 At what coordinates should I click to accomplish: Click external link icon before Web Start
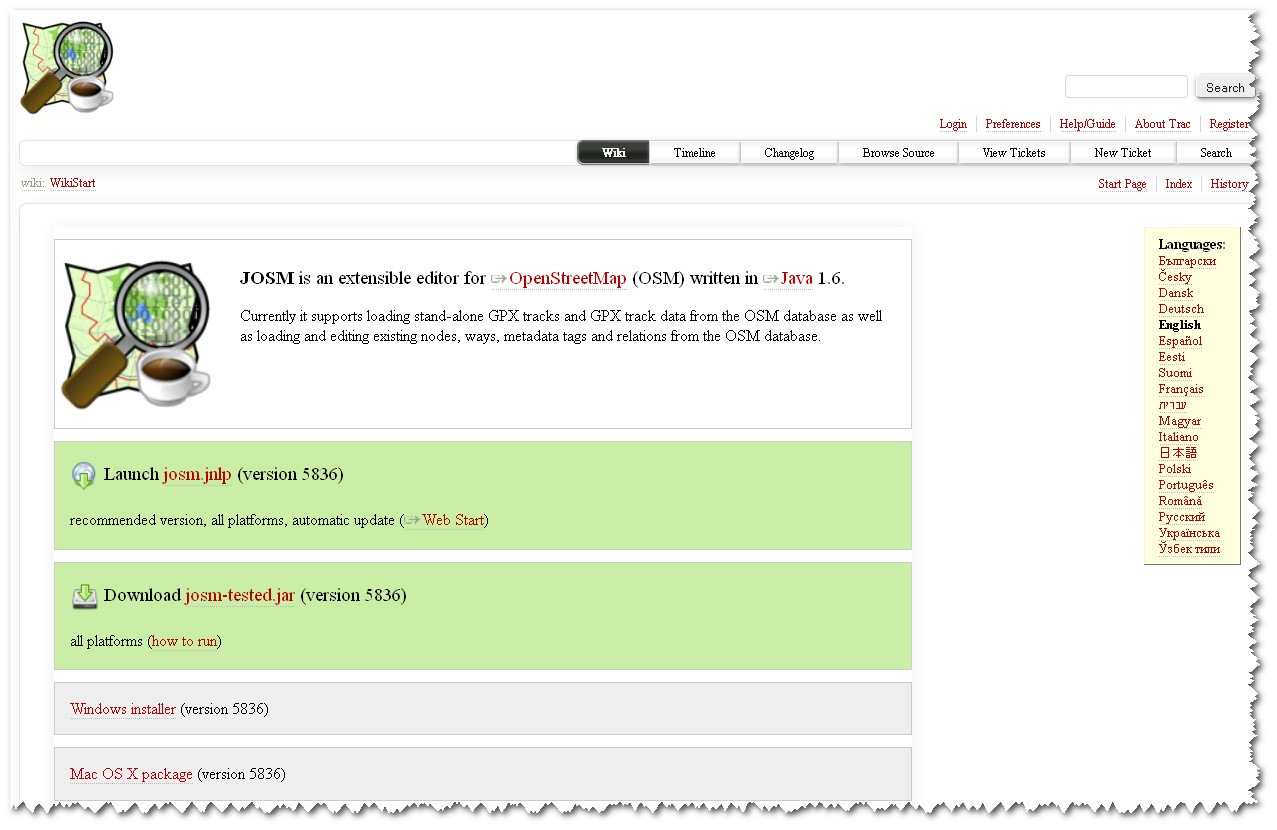(412, 521)
